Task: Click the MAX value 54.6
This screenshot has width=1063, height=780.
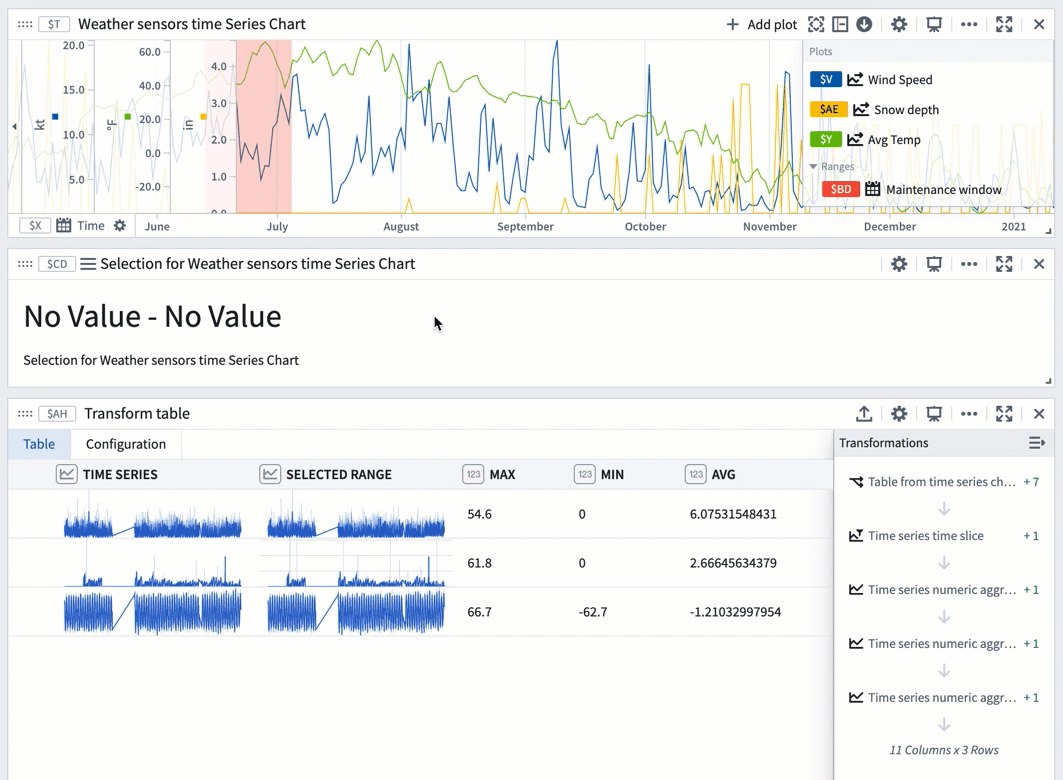Action: [x=479, y=514]
